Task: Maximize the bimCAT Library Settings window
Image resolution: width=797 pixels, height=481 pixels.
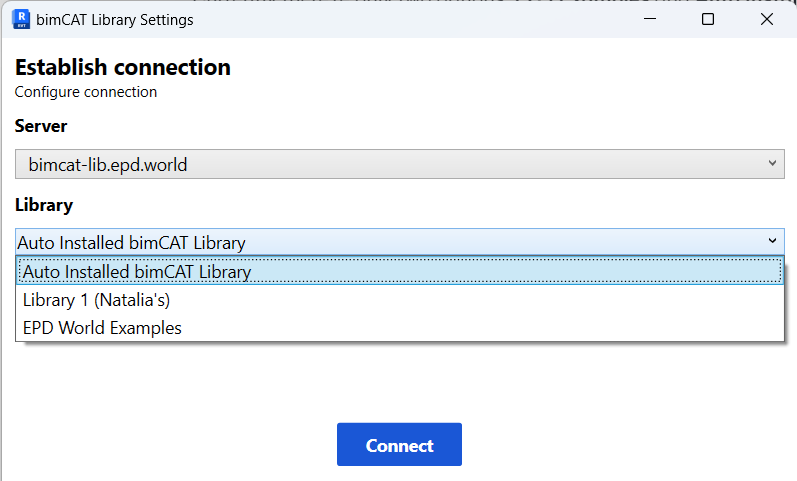Action: pos(708,19)
